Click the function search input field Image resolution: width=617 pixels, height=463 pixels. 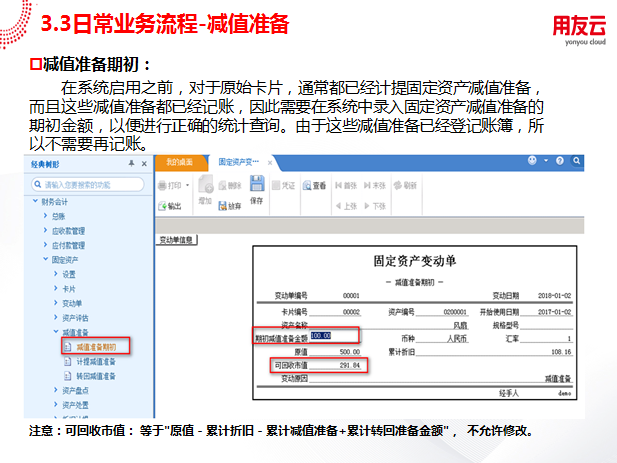87,184
